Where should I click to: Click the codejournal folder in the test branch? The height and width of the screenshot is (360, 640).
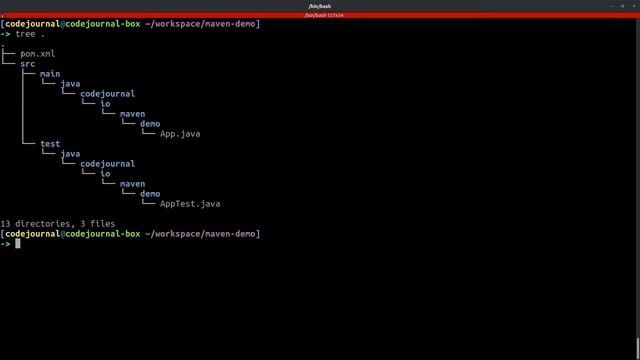tap(107, 164)
